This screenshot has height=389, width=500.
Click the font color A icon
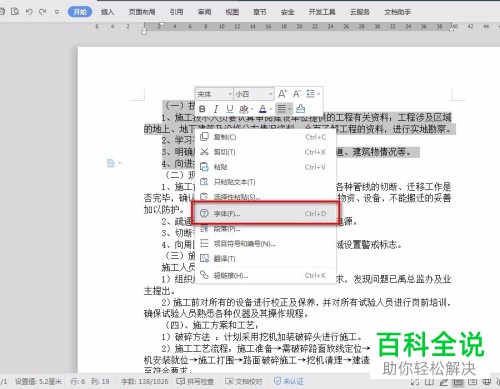263,109
